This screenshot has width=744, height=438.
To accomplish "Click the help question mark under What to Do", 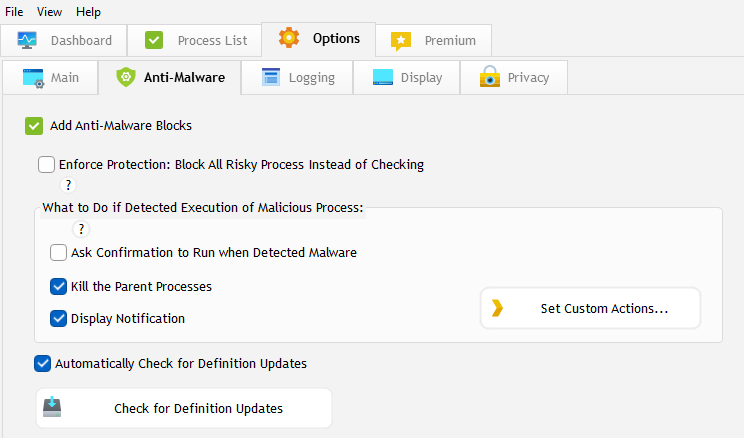I will [82, 229].
